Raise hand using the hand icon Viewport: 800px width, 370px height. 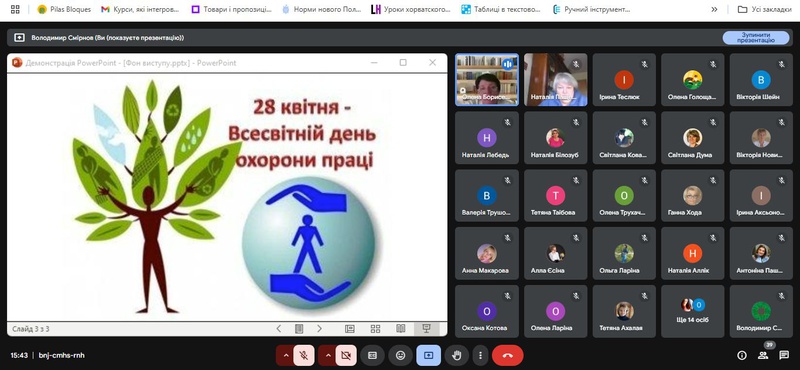458,356
